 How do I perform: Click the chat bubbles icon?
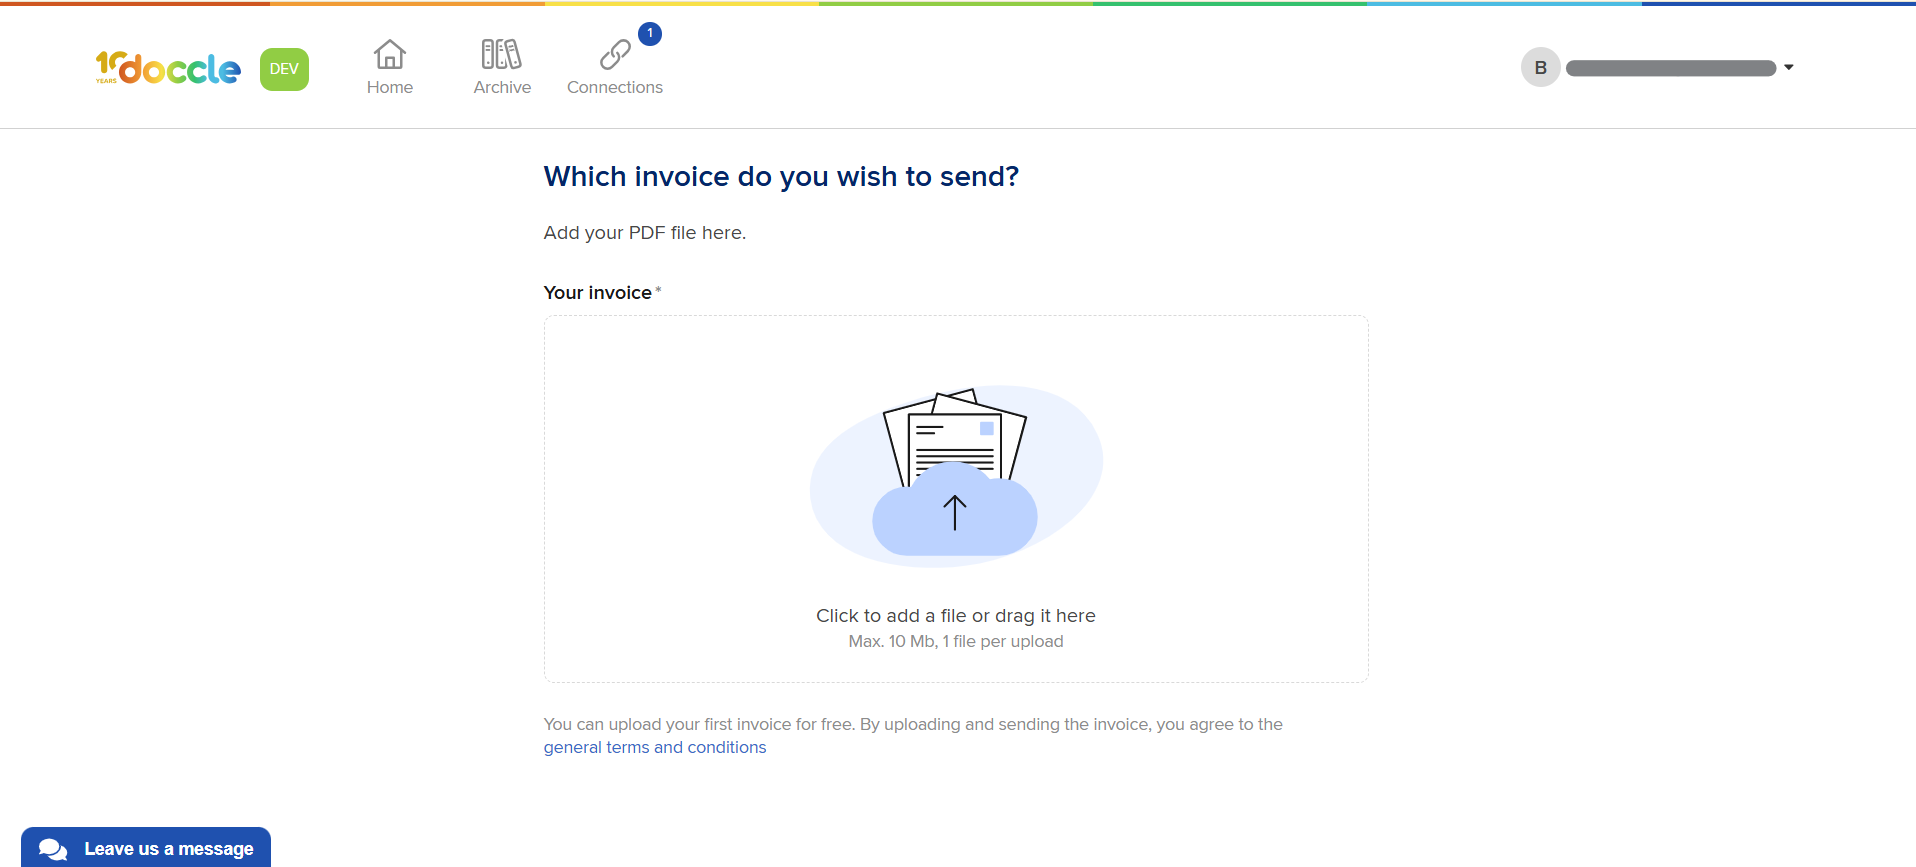point(53,849)
